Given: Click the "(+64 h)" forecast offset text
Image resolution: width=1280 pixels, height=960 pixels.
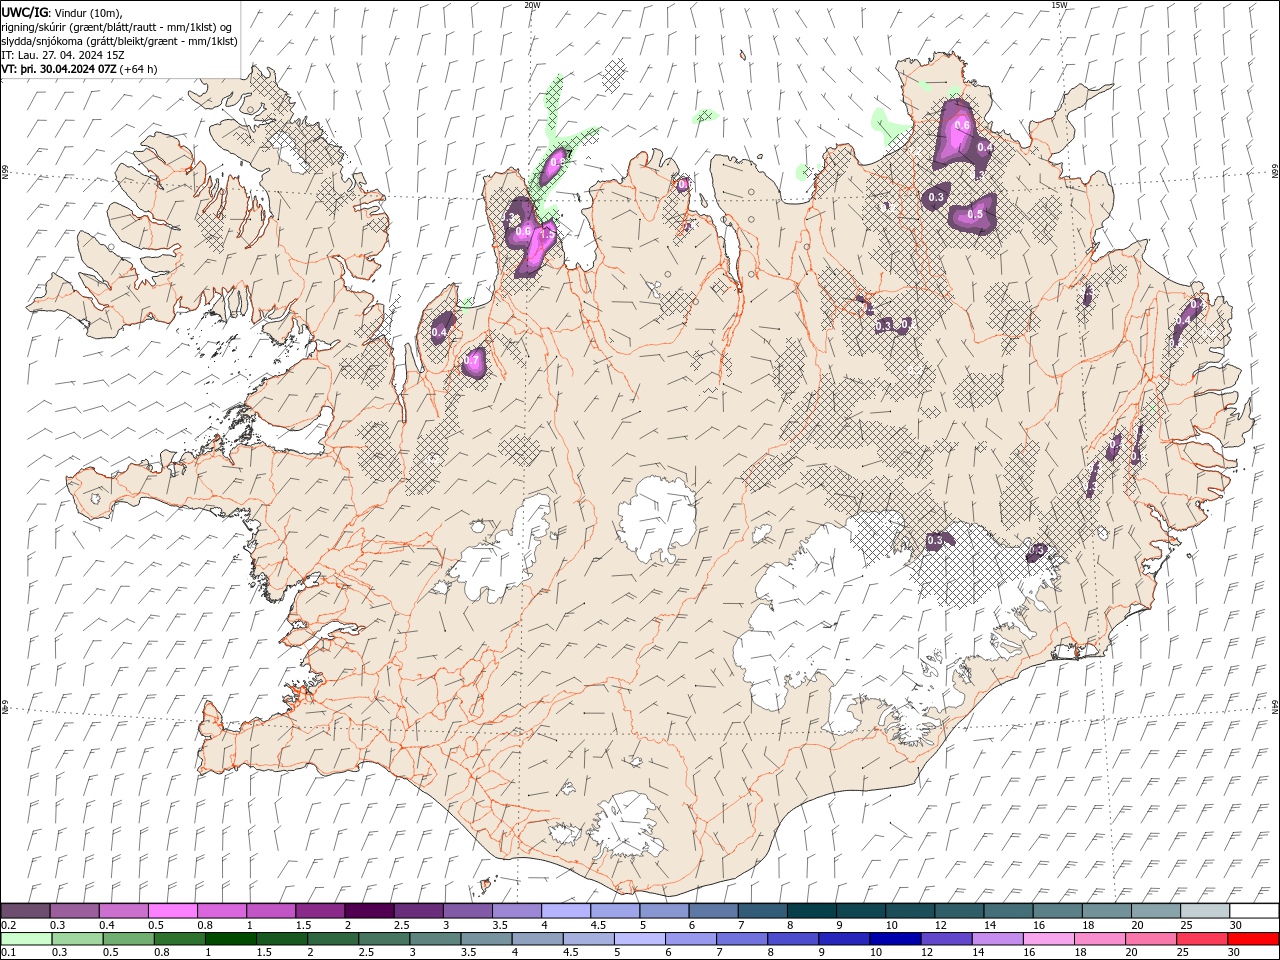Looking at the screenshot, I should (139, 69).
